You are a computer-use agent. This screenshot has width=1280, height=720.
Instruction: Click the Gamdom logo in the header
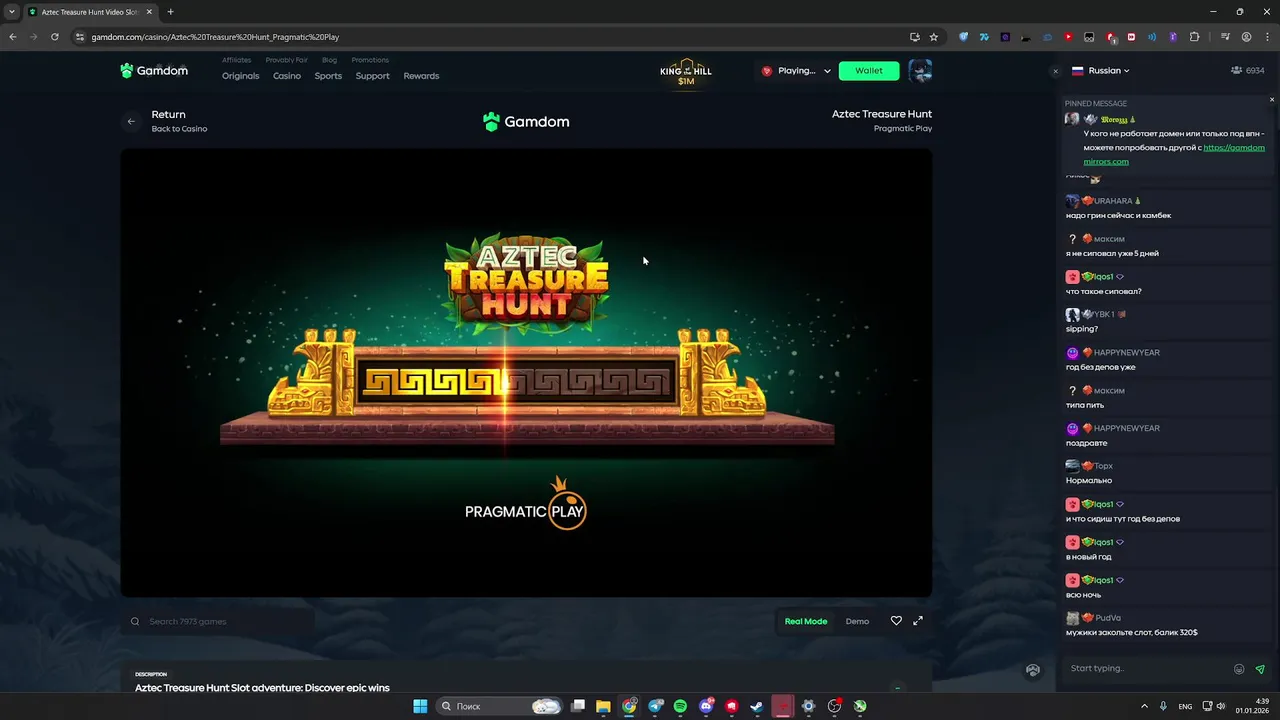click(x=154, y=71)
